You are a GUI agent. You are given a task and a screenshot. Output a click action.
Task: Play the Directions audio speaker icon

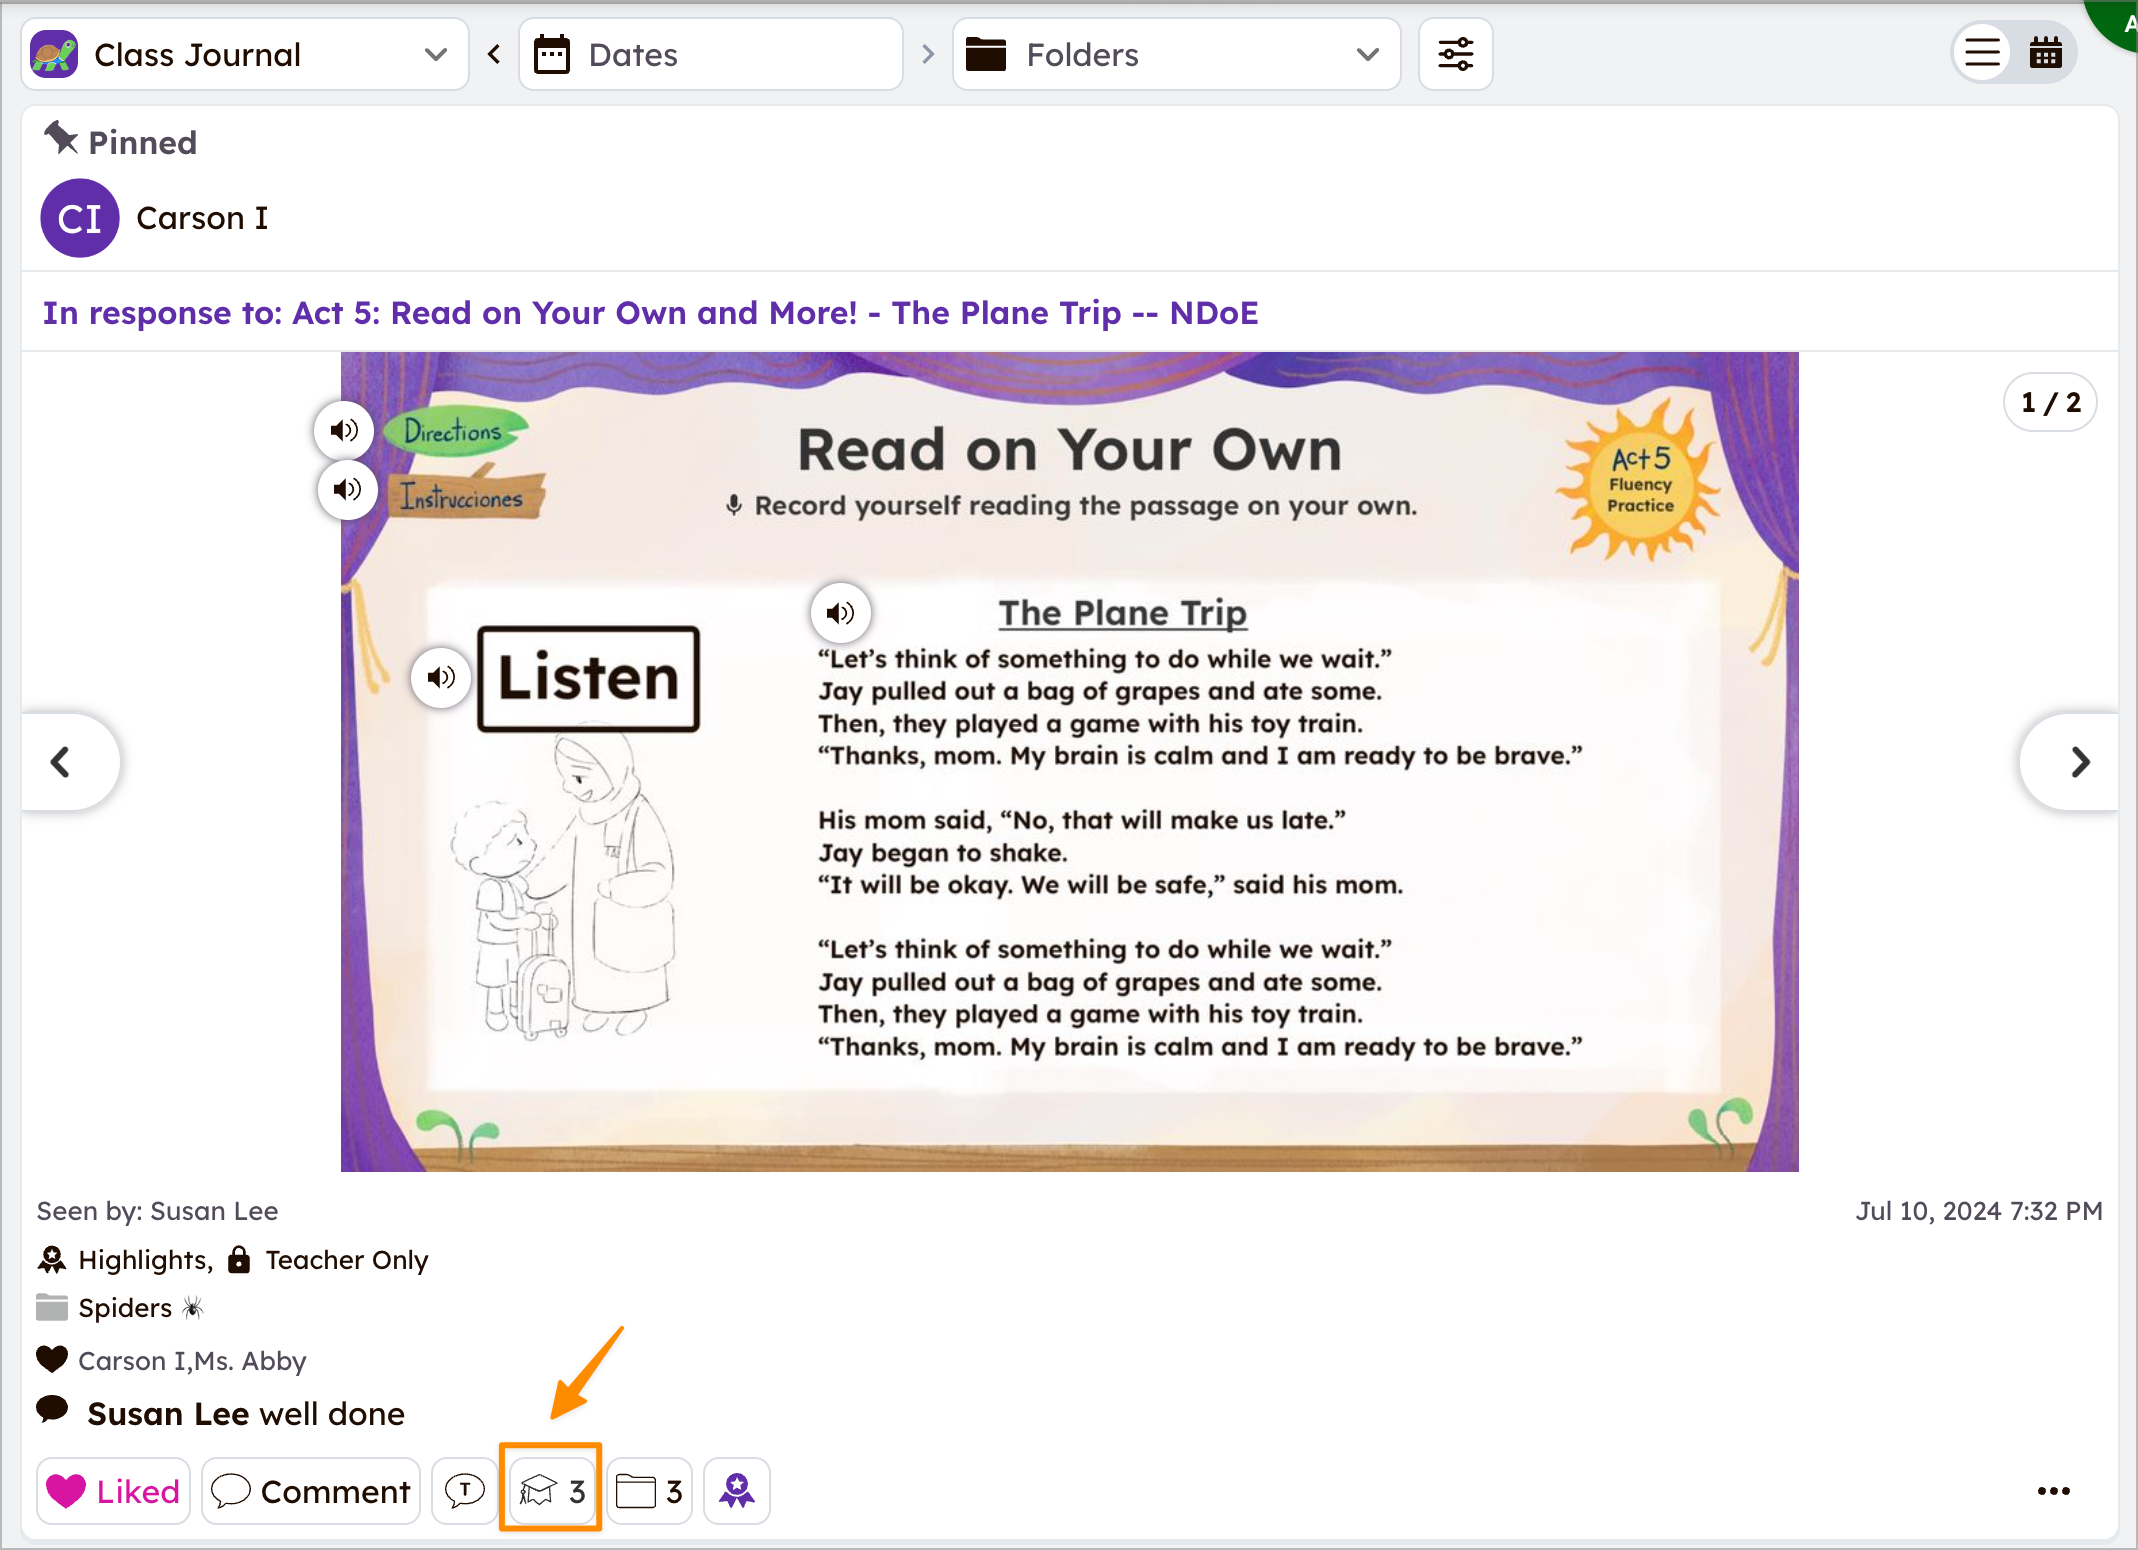[344, 430]
